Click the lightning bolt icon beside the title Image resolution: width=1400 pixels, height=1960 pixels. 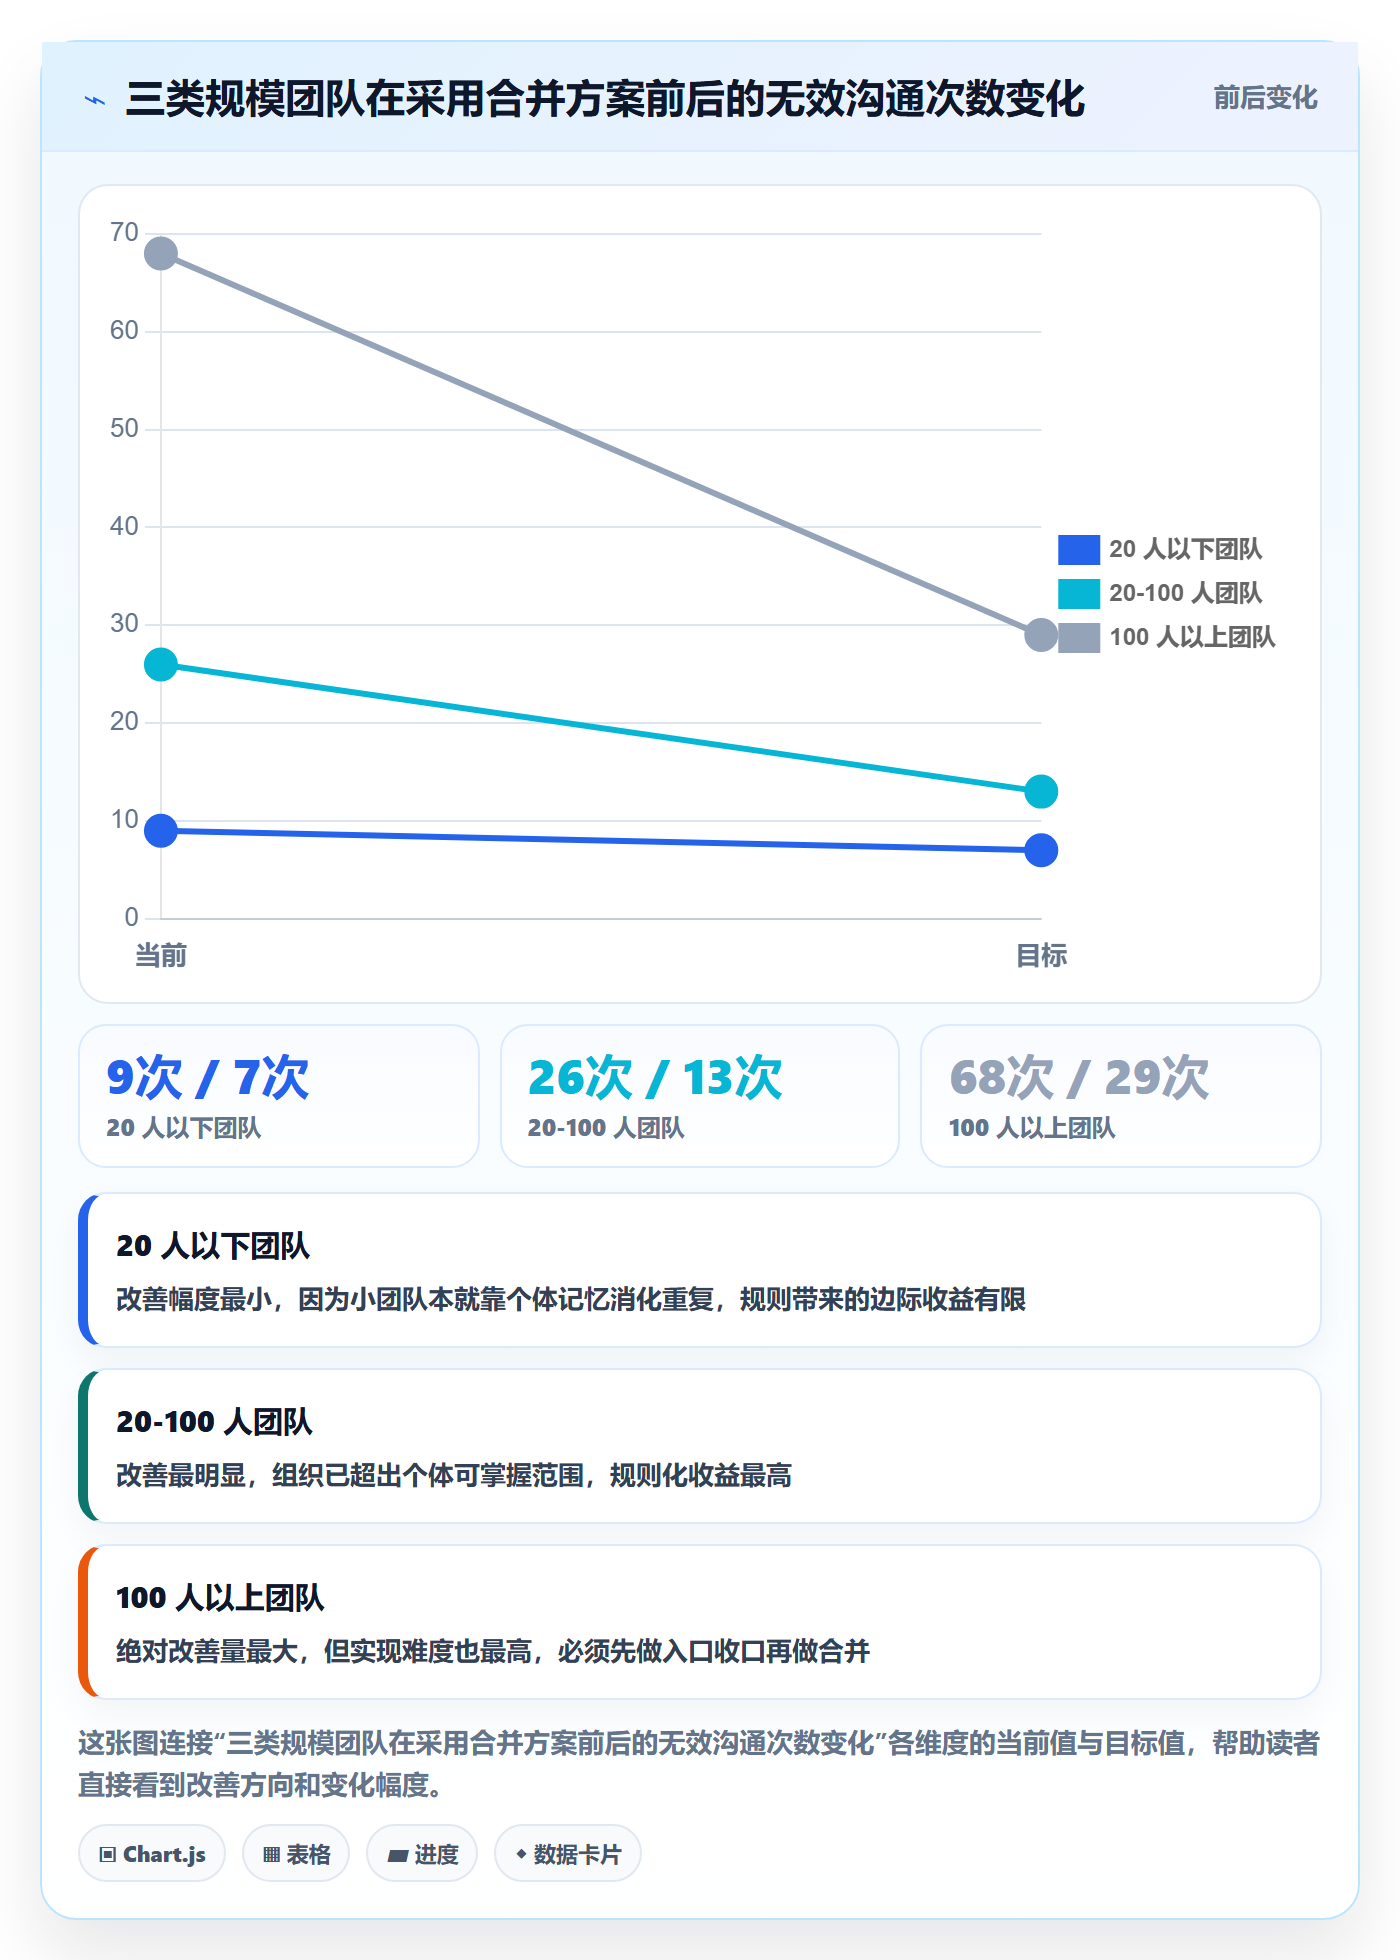95,100
